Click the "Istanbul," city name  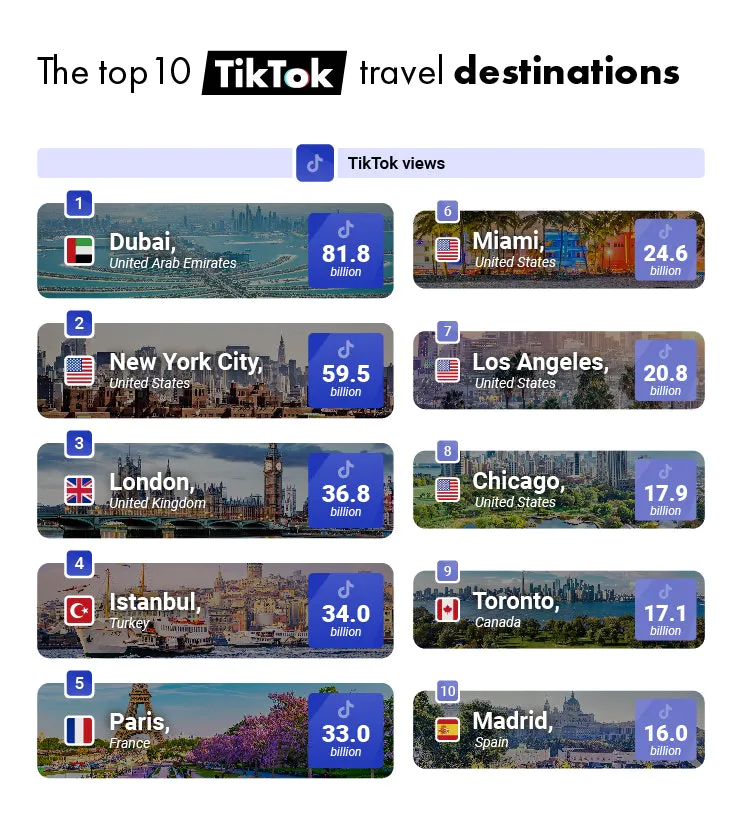tap(155, 602)
